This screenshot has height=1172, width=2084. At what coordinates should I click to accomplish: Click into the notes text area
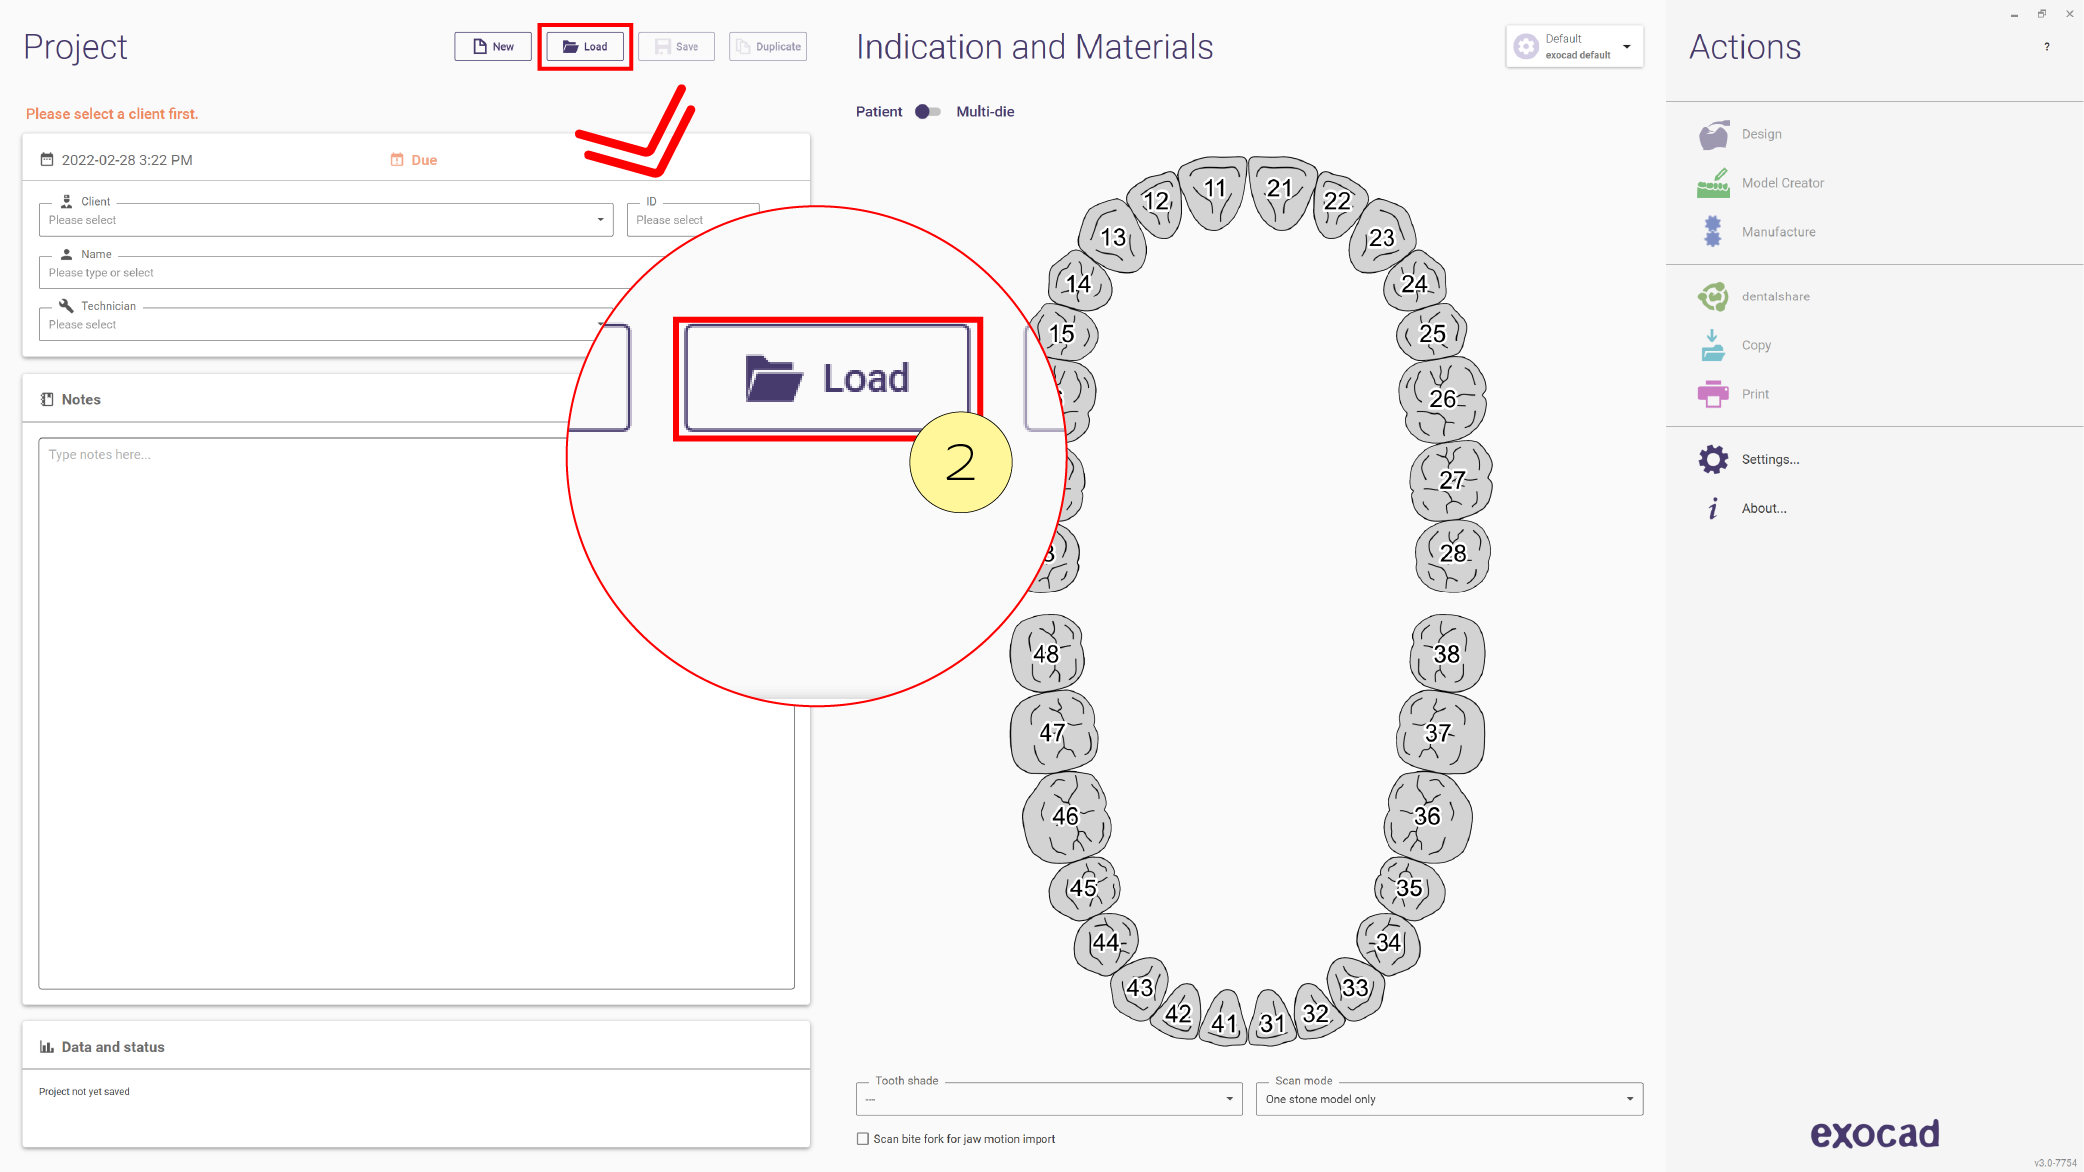tap(416, 713)
